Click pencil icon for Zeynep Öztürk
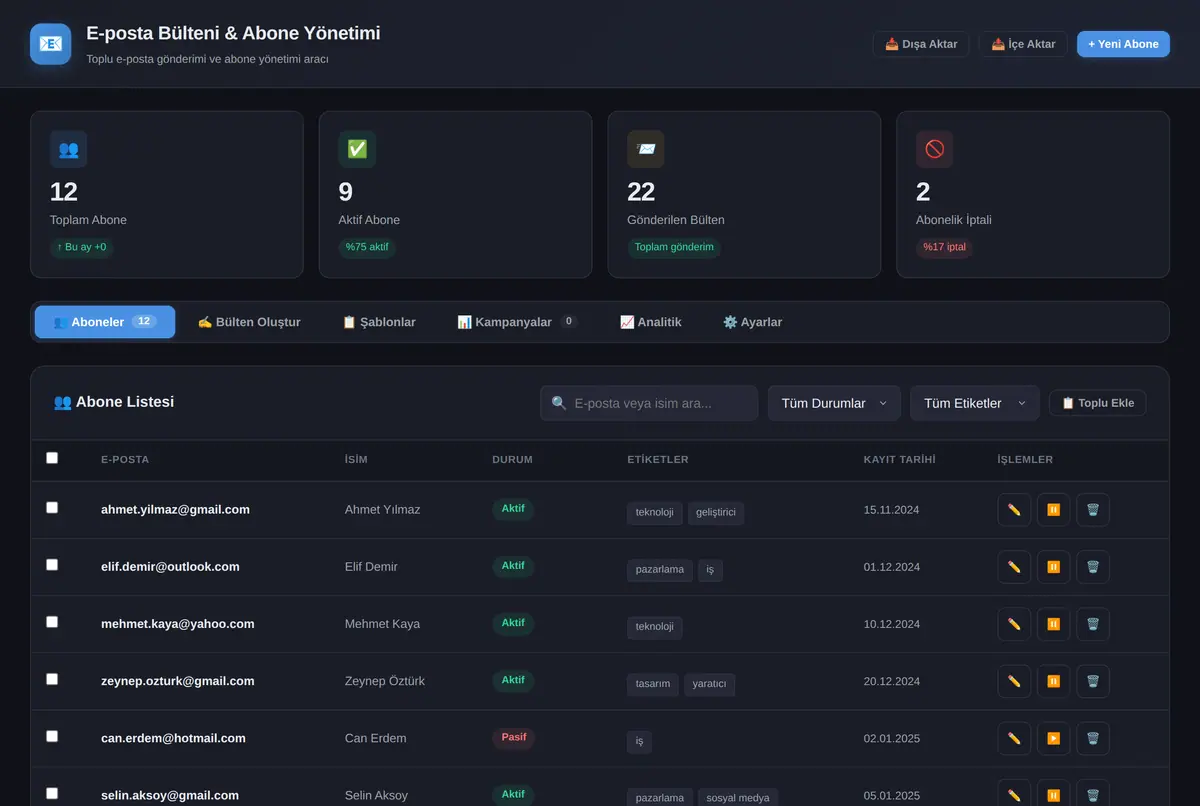Image resolution: width=1200 pixels, height=806 pixels. [1014, 681]
